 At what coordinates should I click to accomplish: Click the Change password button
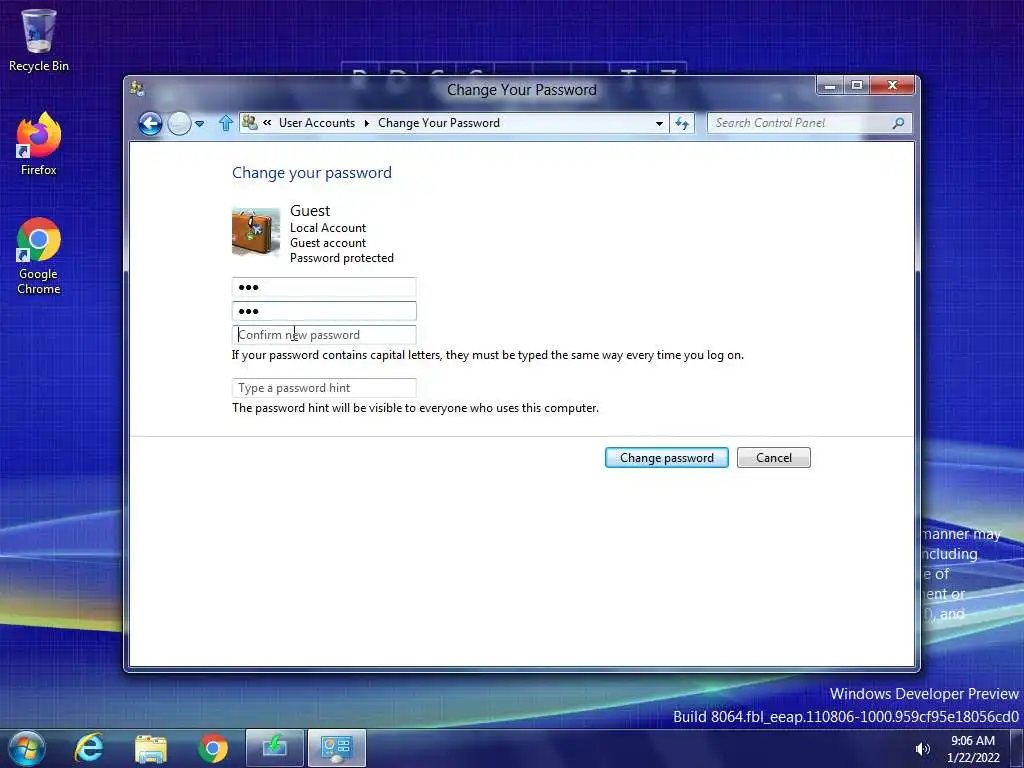pyautogui.click(x=667, y=458)
